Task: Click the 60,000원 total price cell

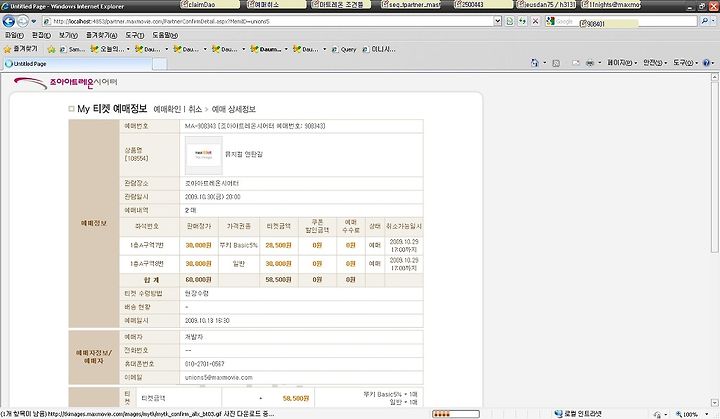Action: (x=198, y=279)
